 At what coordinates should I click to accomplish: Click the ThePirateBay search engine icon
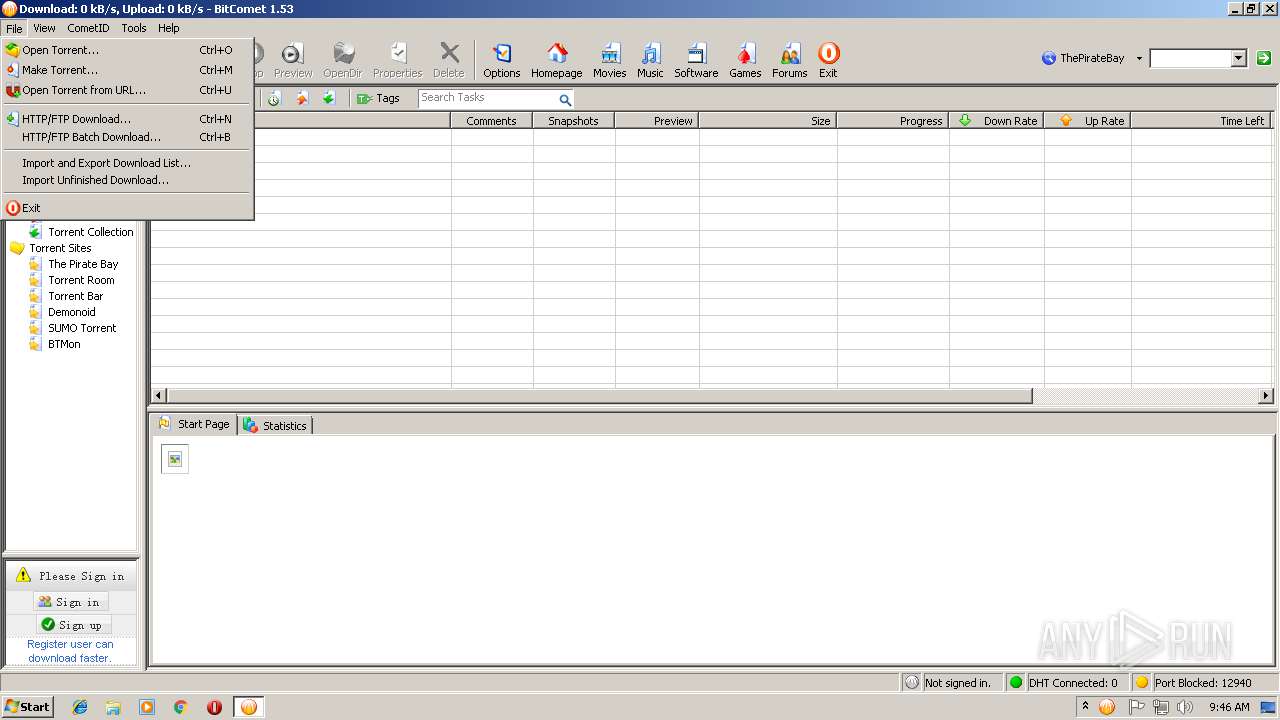coord(1049,58)
